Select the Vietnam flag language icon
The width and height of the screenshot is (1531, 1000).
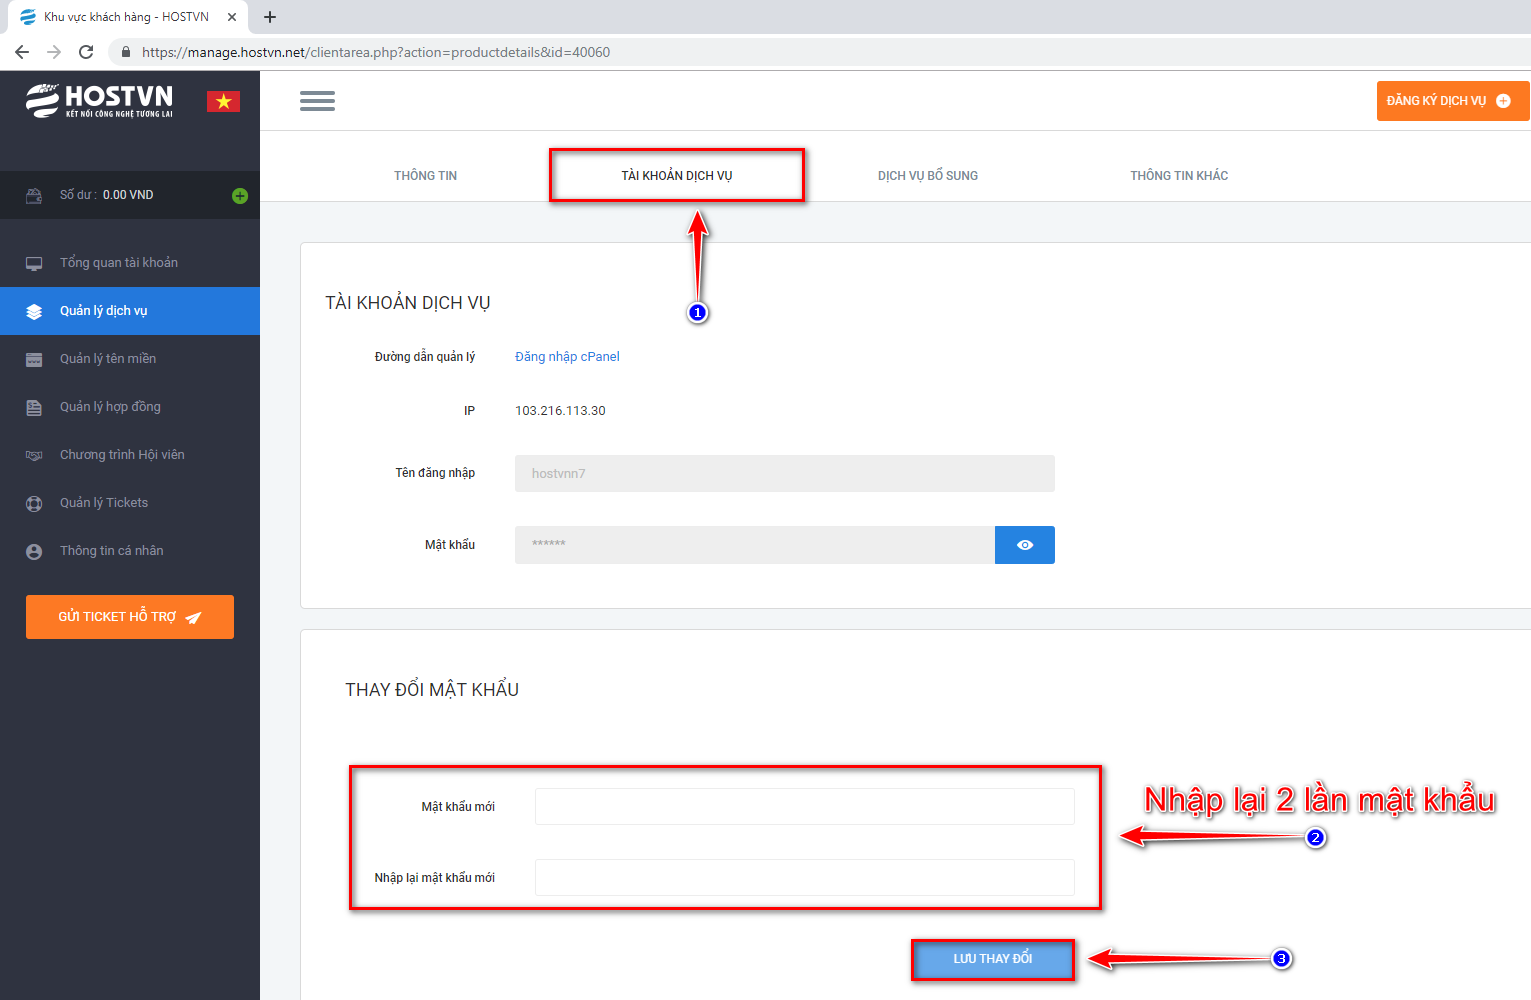[x=223, y=101]
